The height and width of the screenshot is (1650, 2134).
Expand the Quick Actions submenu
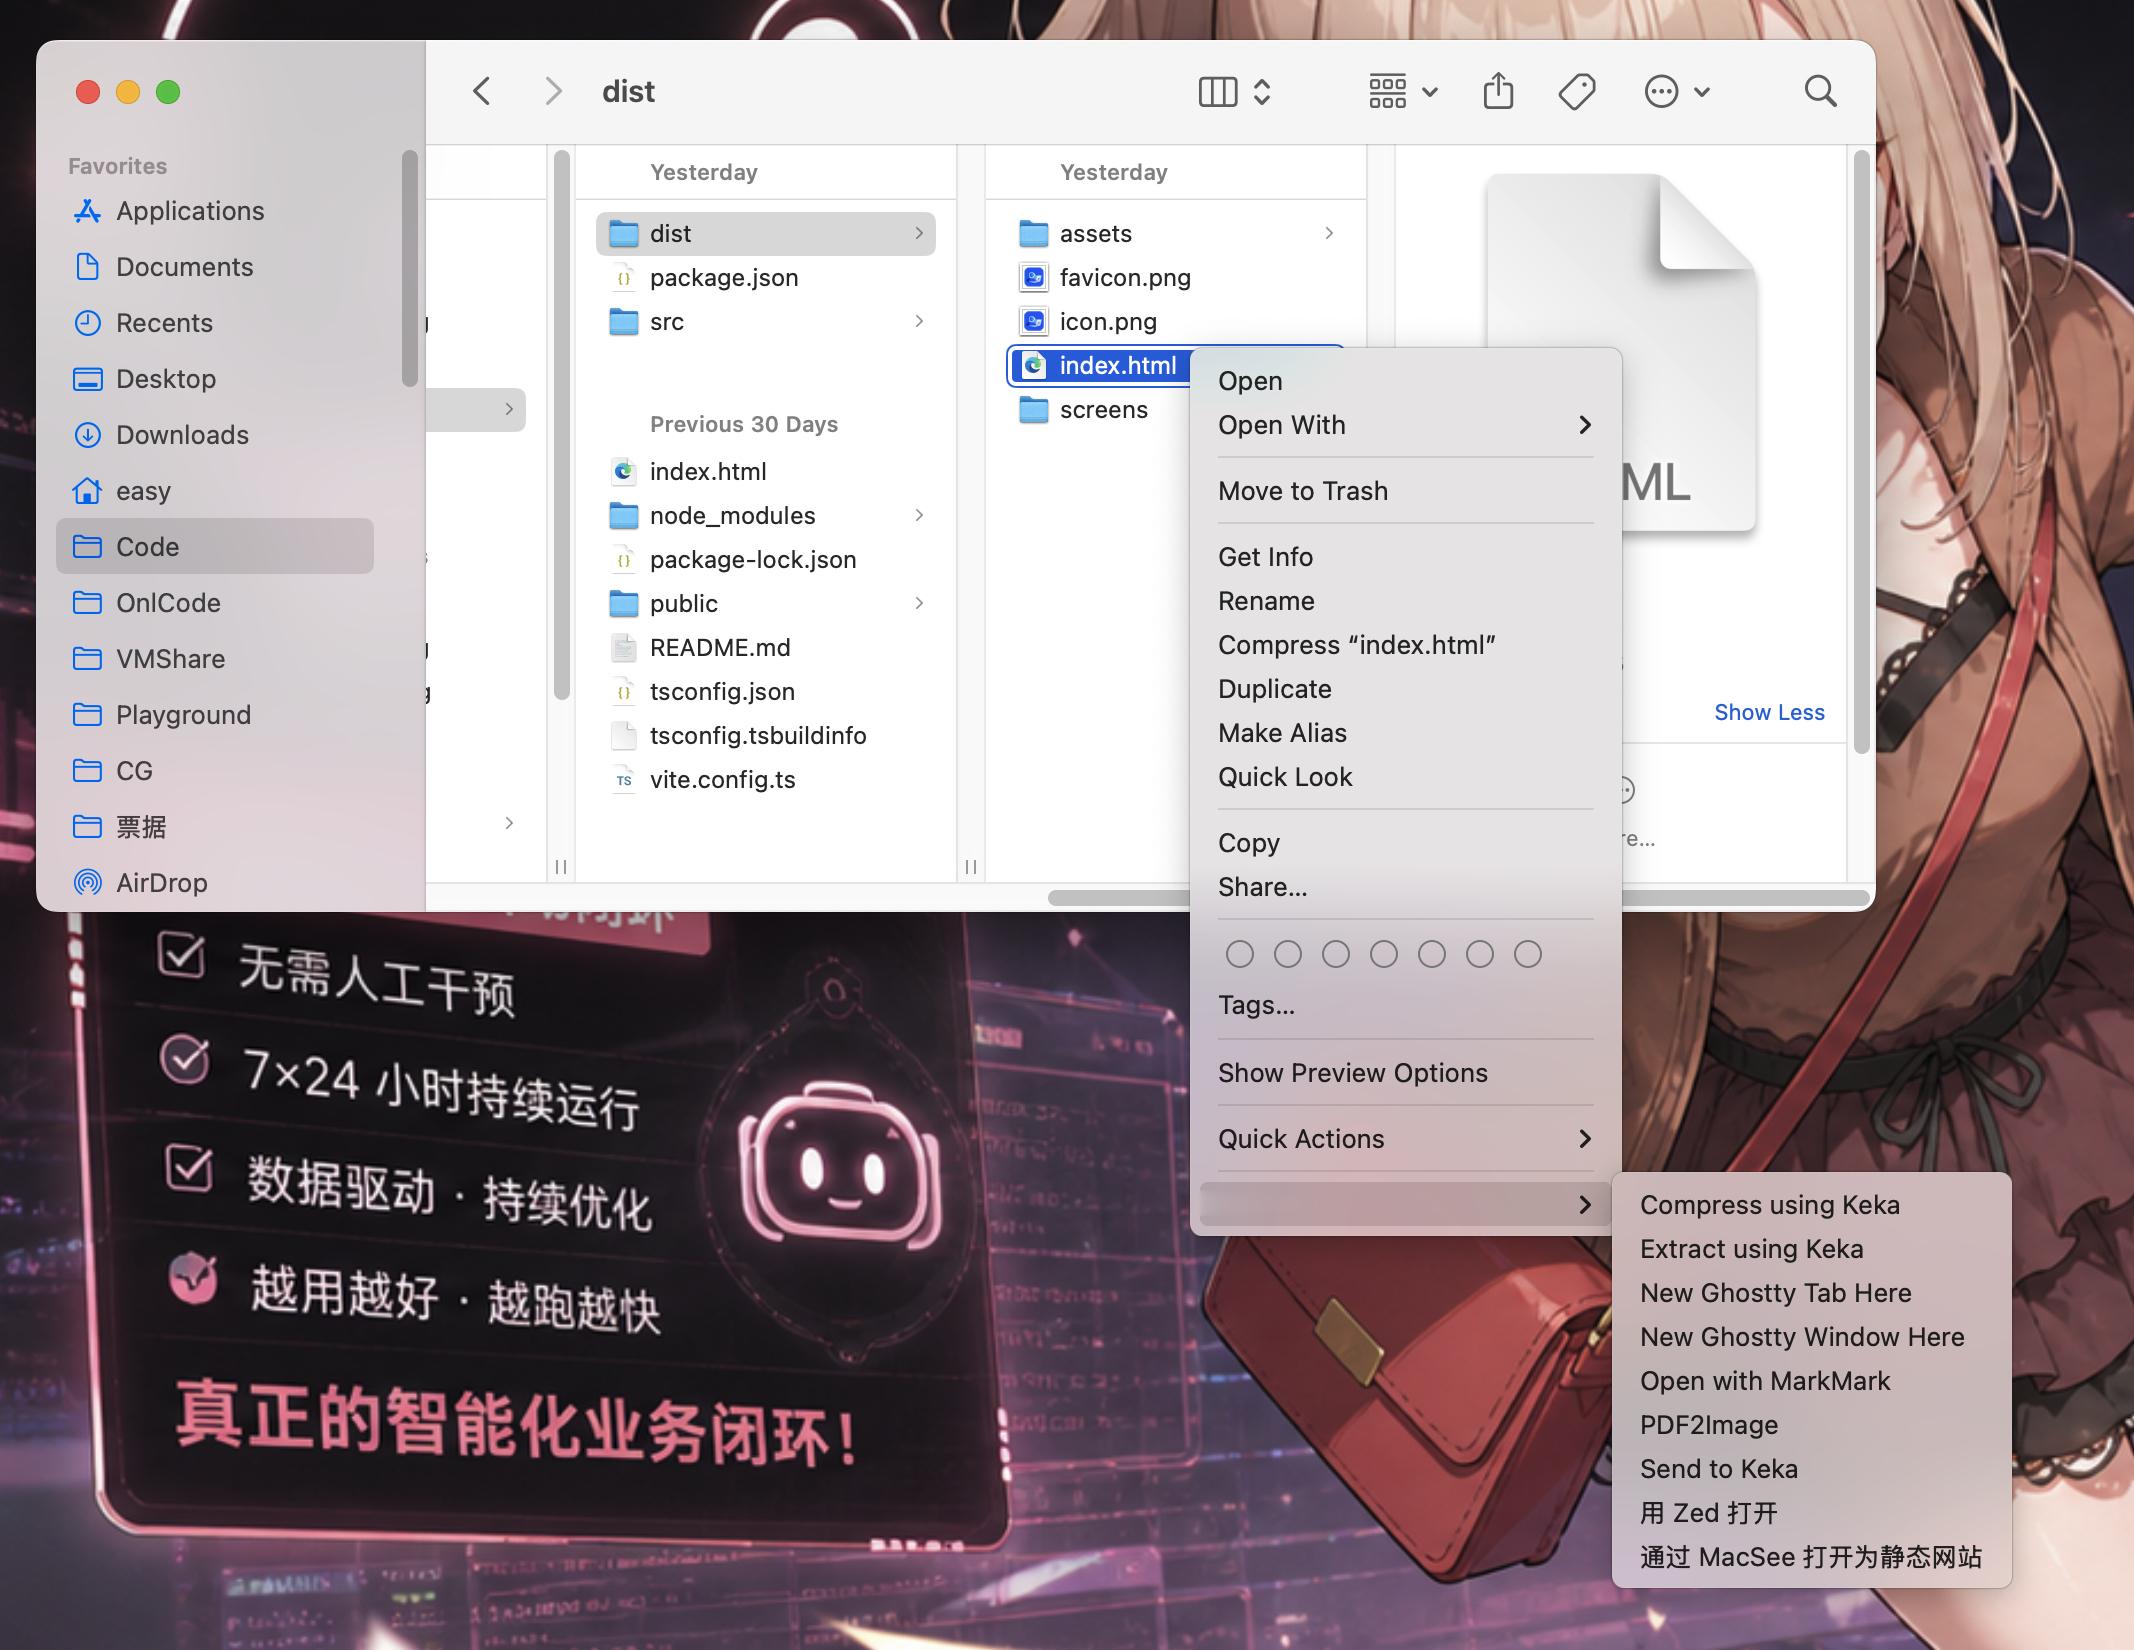(1405, 1139)
